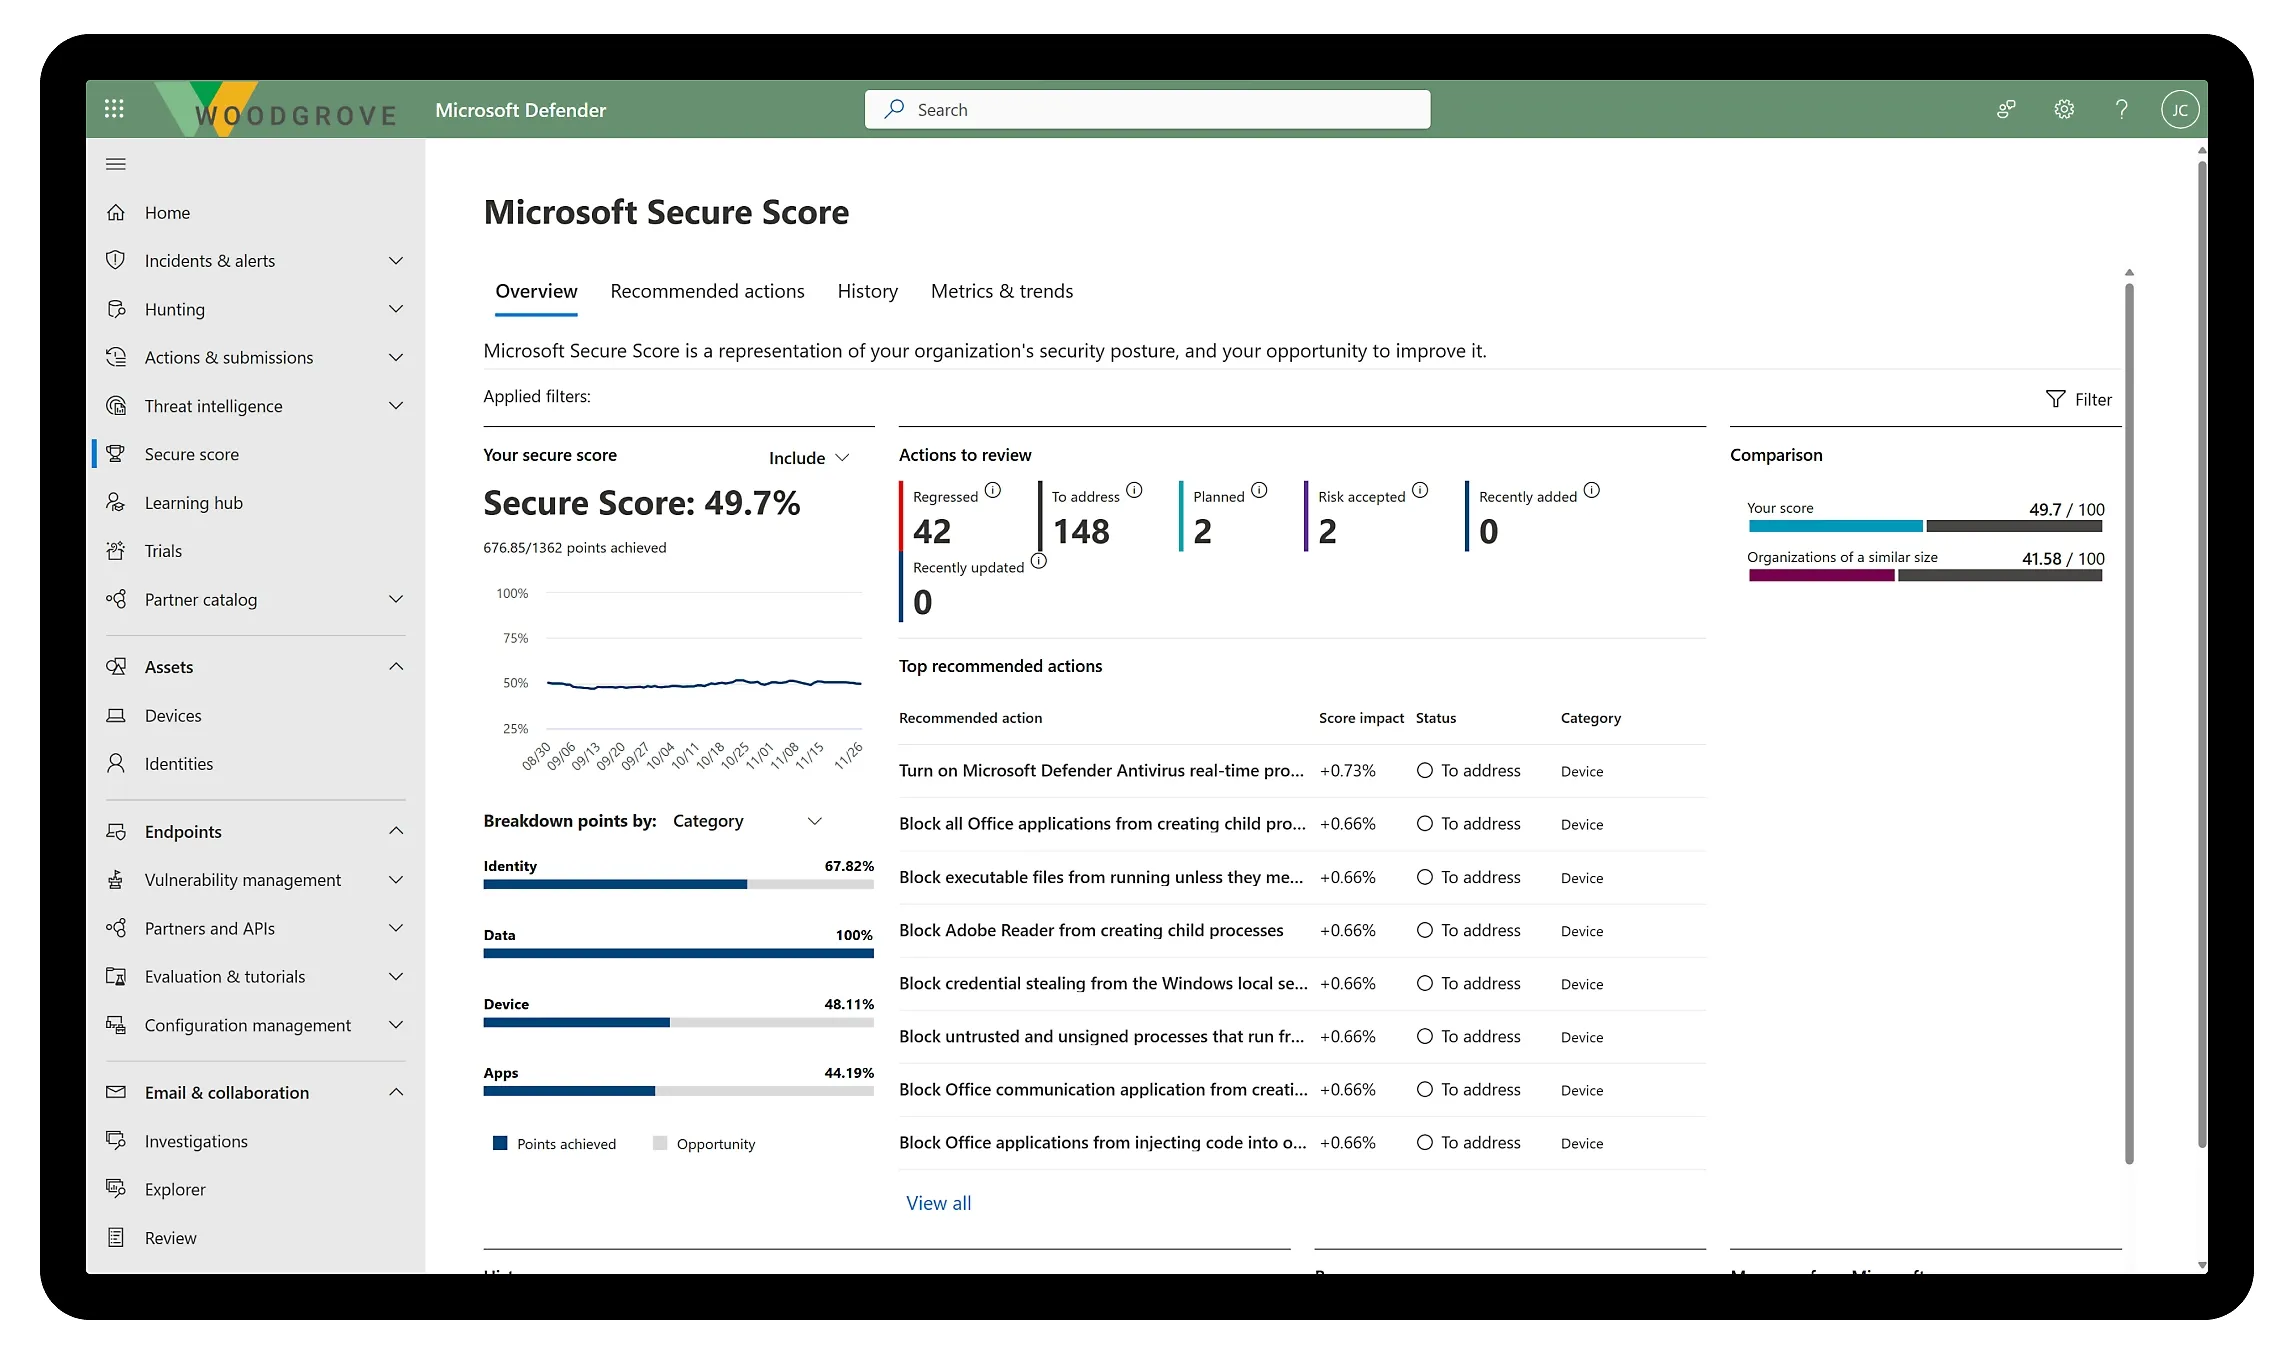Click the Identity points progress bar
The height and width of the screenshot is (1354, 2294).
click(x=678, y=884)
